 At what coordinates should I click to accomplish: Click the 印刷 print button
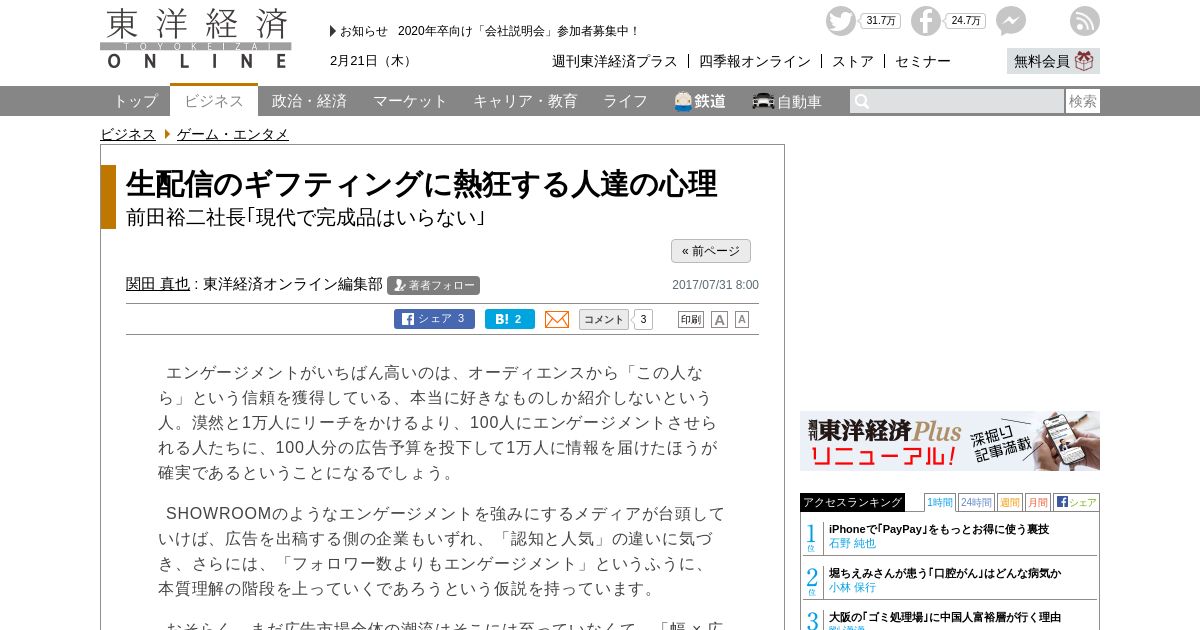tap(691, 319)
